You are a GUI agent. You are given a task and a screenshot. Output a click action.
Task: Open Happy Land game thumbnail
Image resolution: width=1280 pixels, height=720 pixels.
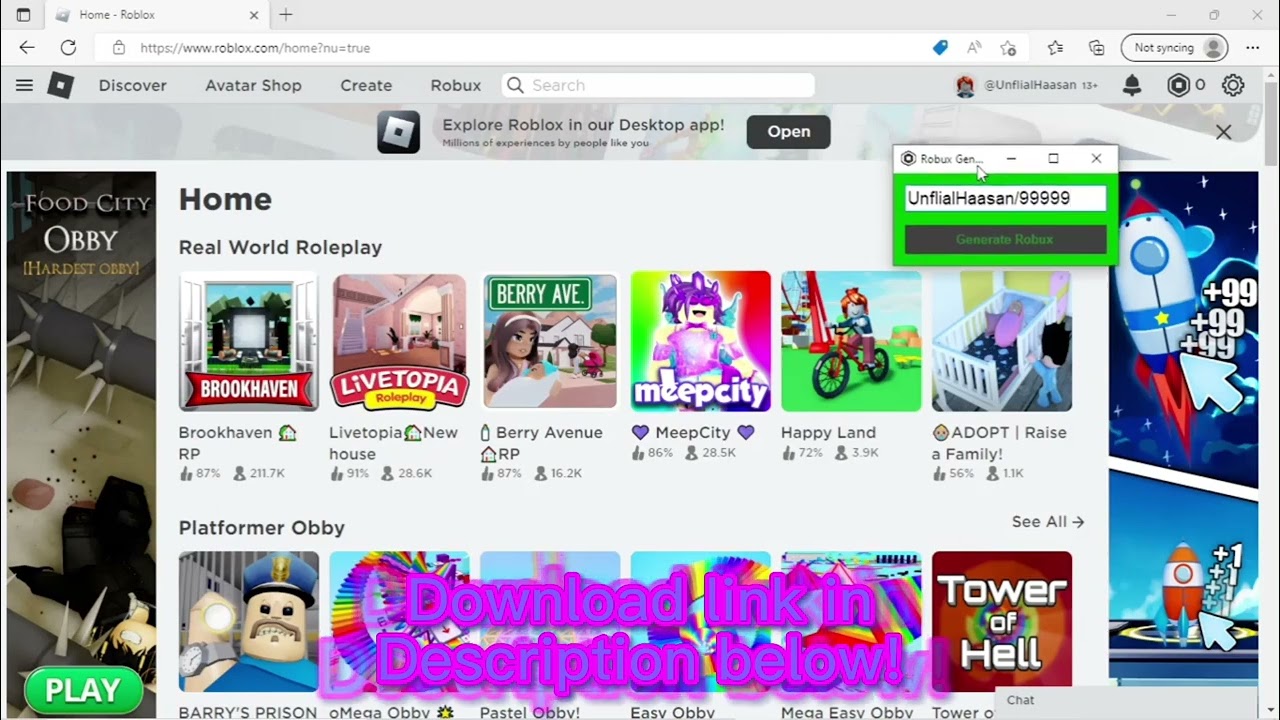pos(851,341)
